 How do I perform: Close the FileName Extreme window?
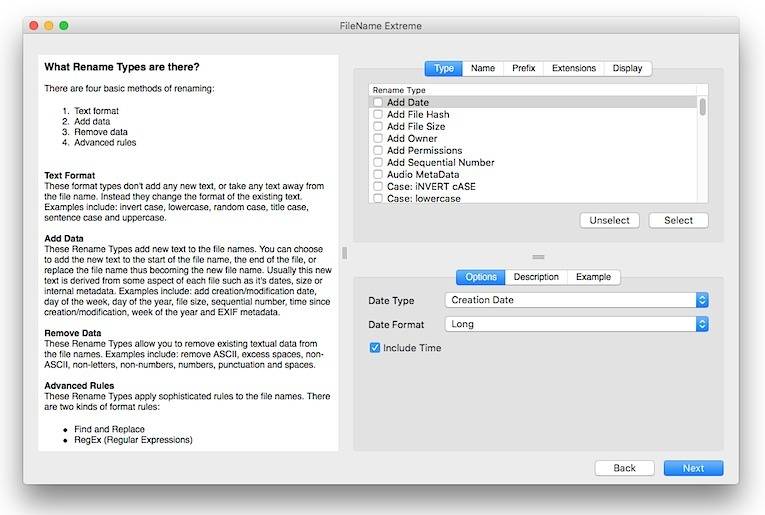click(x=34, y=25)
